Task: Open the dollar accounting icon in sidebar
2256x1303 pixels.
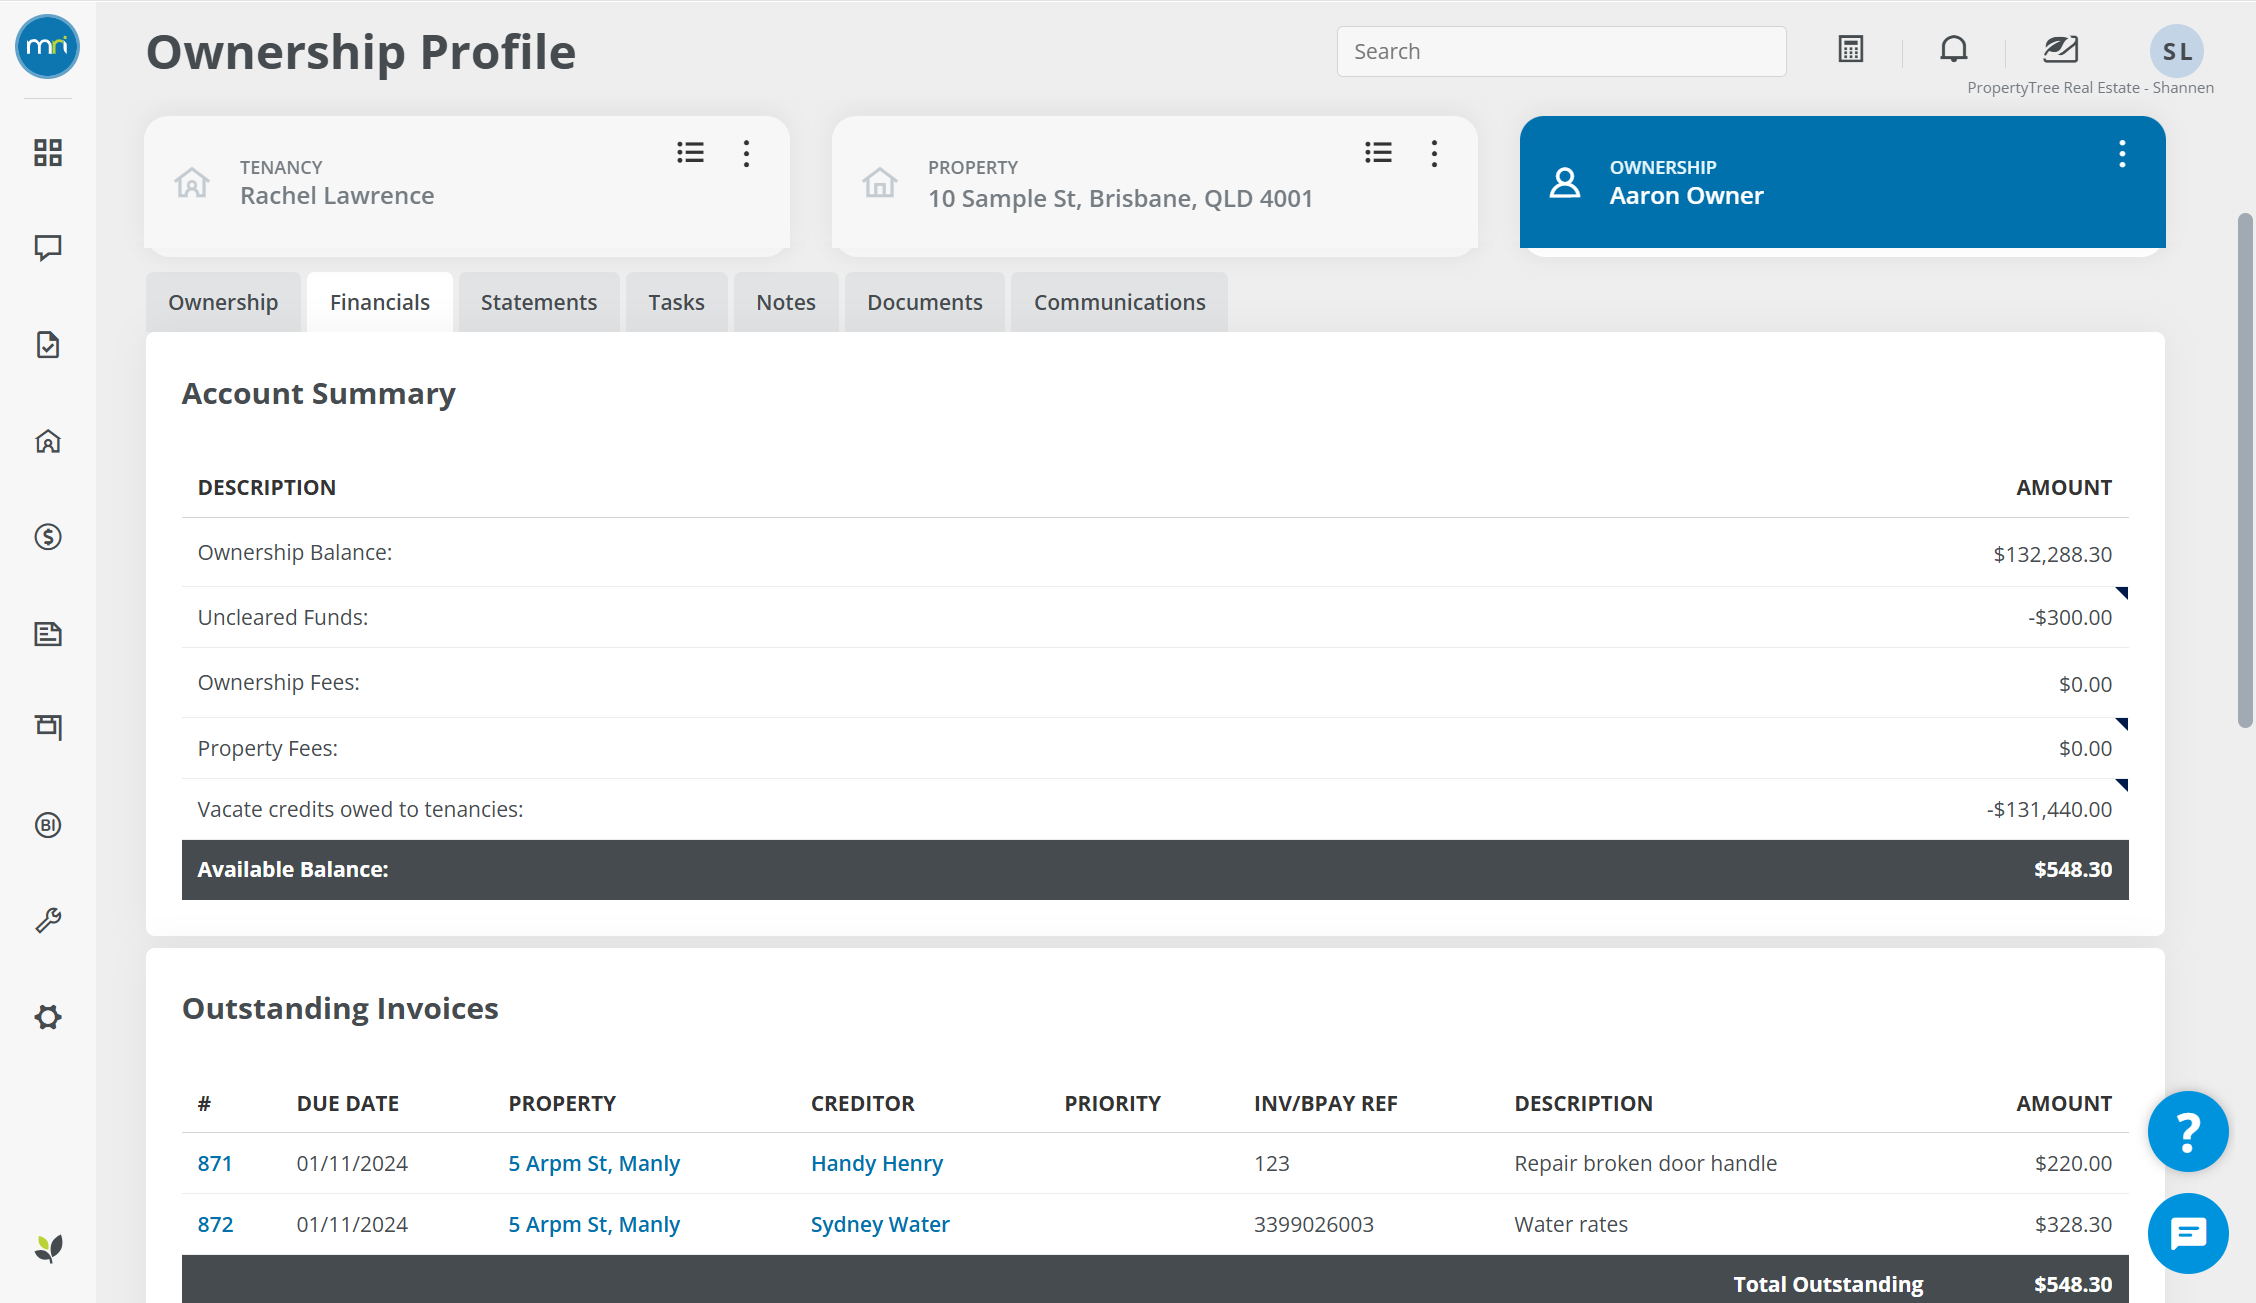Action: click(48, 537)
